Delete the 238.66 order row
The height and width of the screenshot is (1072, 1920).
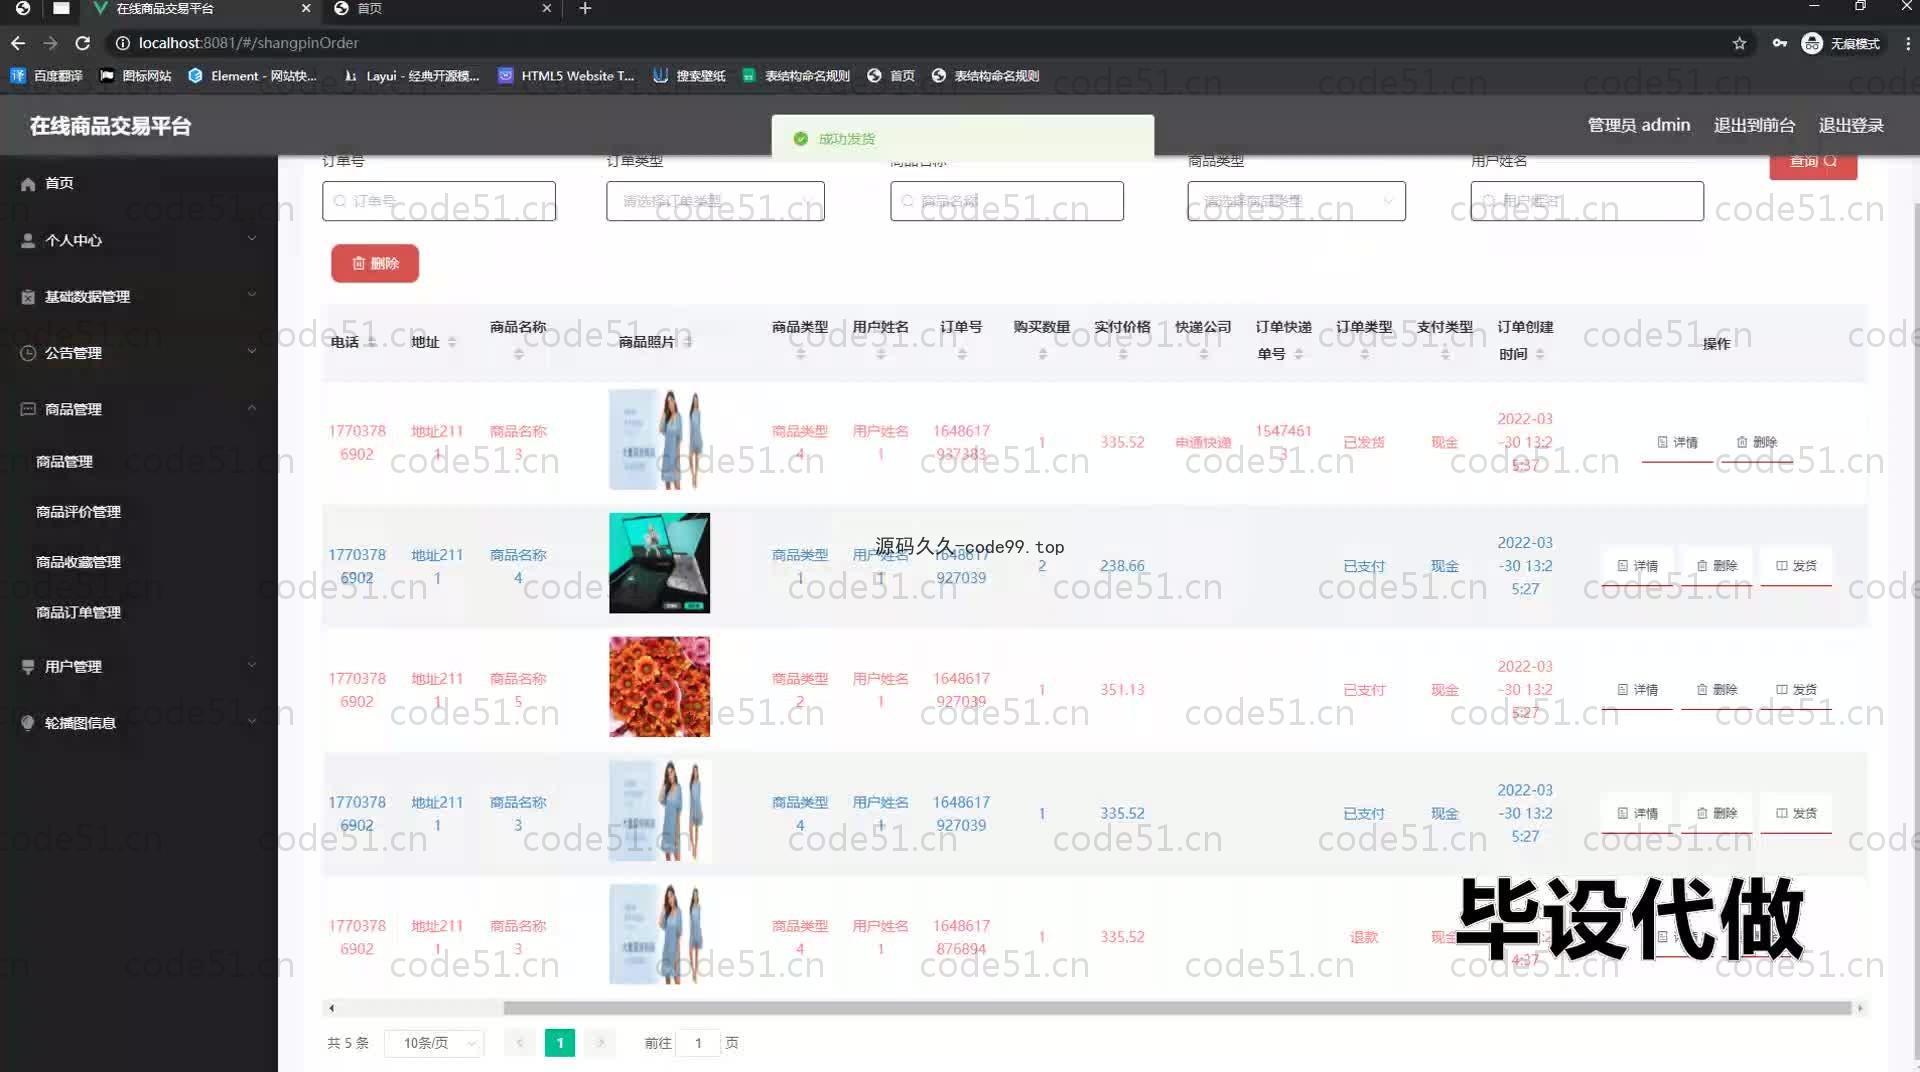click(x=1717, y=566)
